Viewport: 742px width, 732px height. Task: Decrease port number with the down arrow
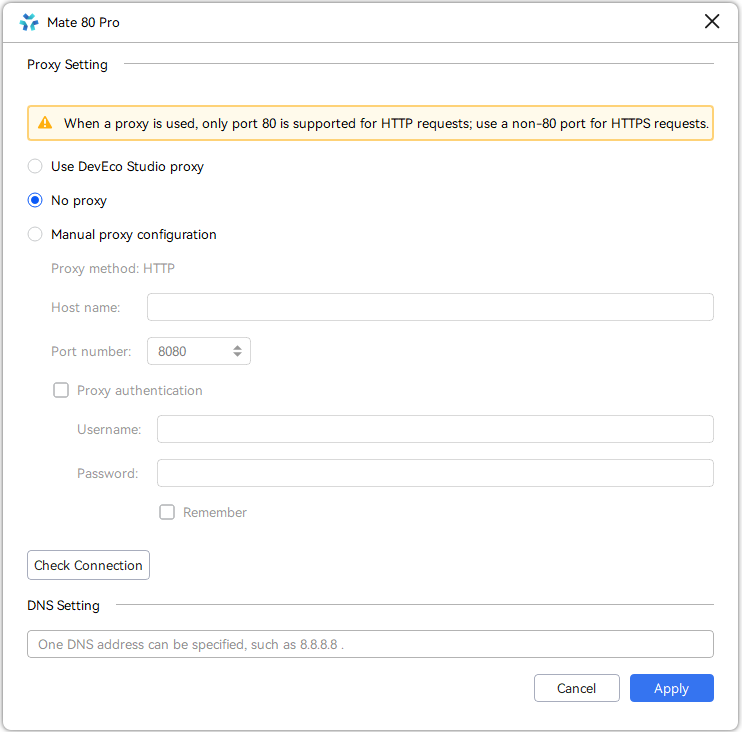point(237,355)
